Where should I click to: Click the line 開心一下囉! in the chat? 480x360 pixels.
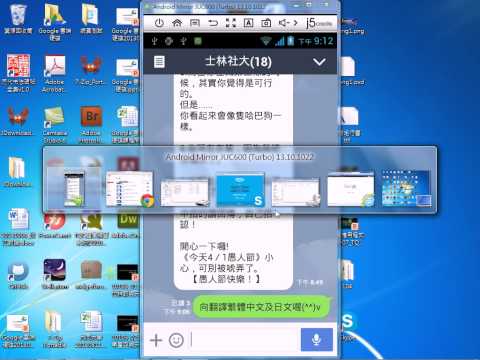[204, 246]
